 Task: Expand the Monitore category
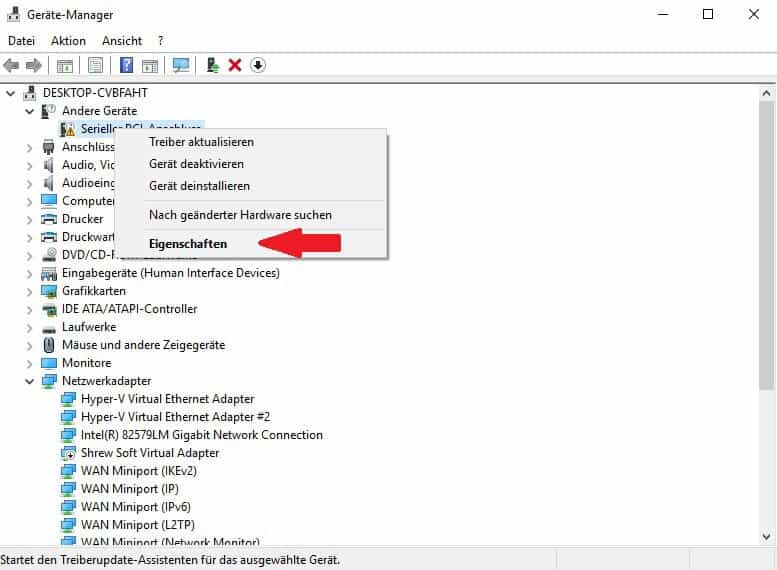pyautogui.click(x=30, y=363)
